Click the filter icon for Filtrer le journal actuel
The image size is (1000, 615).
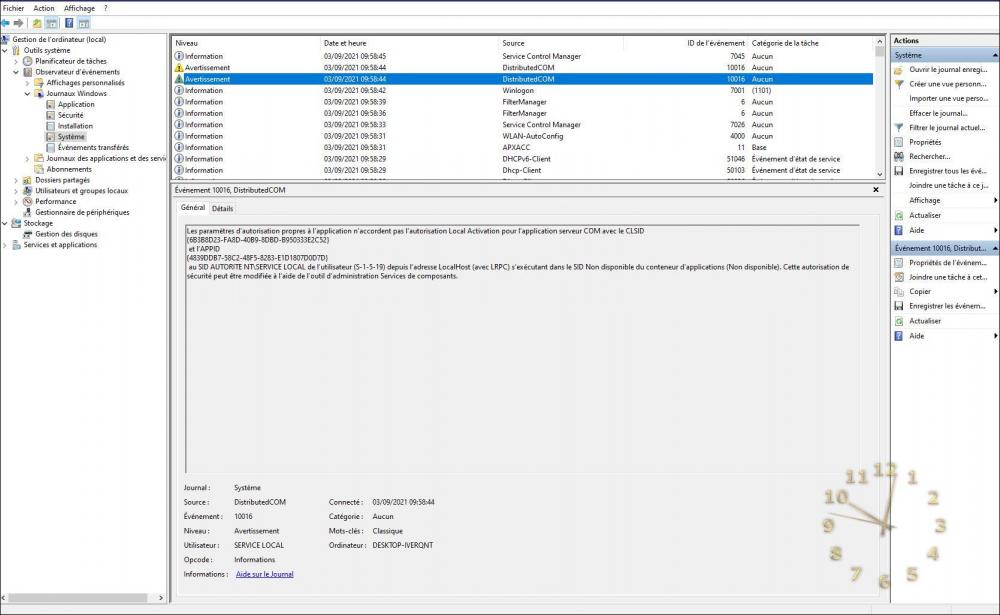tap(900, 128)
